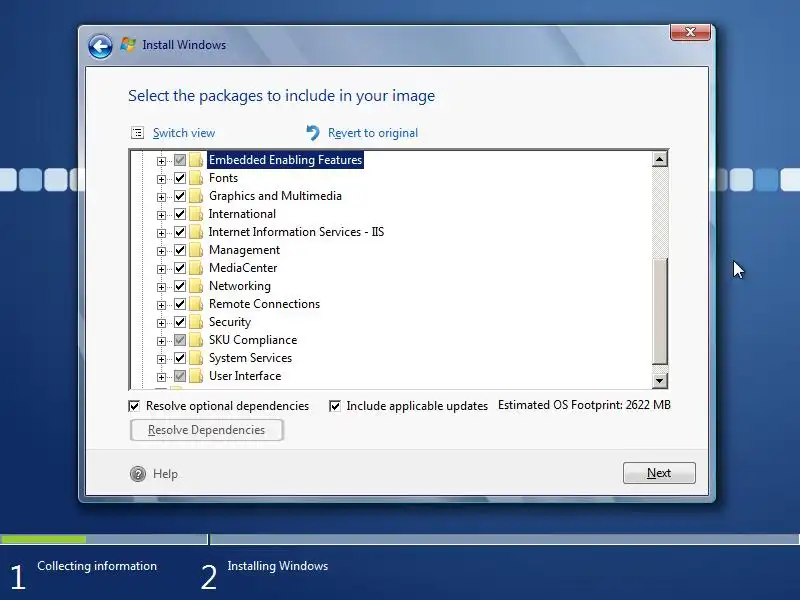Expand the System Services node
The height and width of the screenshot is (600, 800).
[161, 359]
